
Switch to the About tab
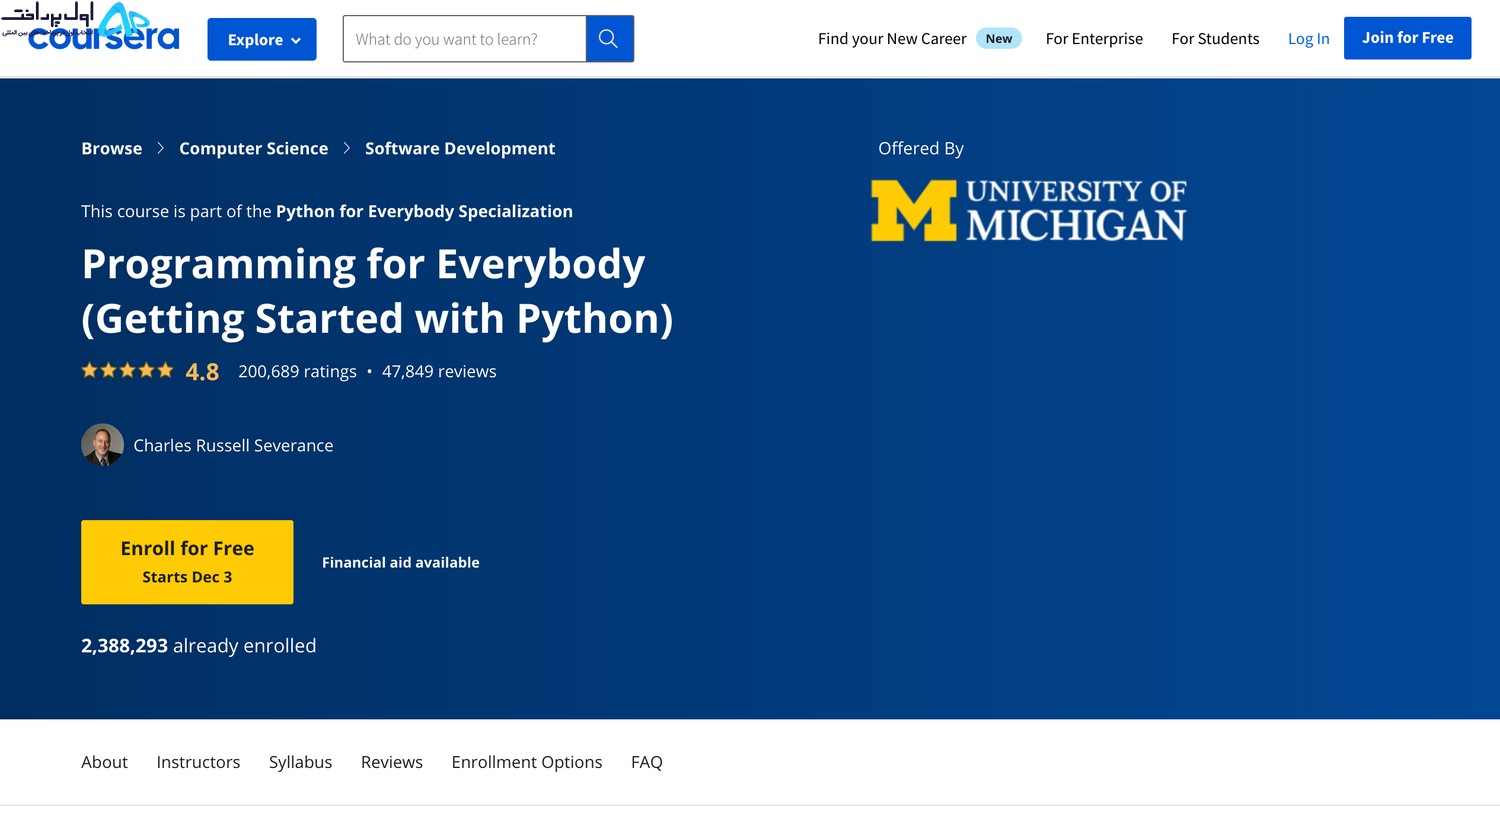pos(104,762)
